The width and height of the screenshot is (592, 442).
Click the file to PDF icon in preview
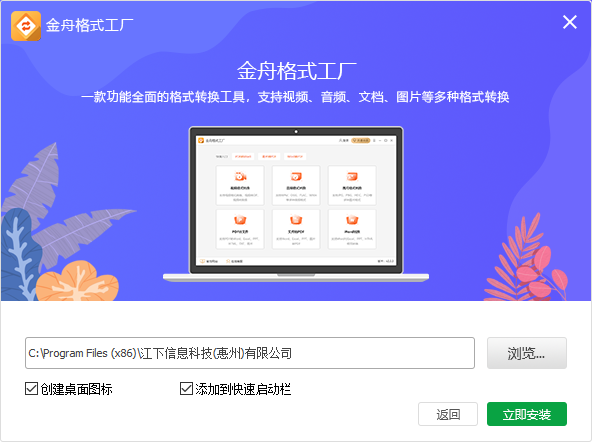pyautogui.click(x=296, y=220)
